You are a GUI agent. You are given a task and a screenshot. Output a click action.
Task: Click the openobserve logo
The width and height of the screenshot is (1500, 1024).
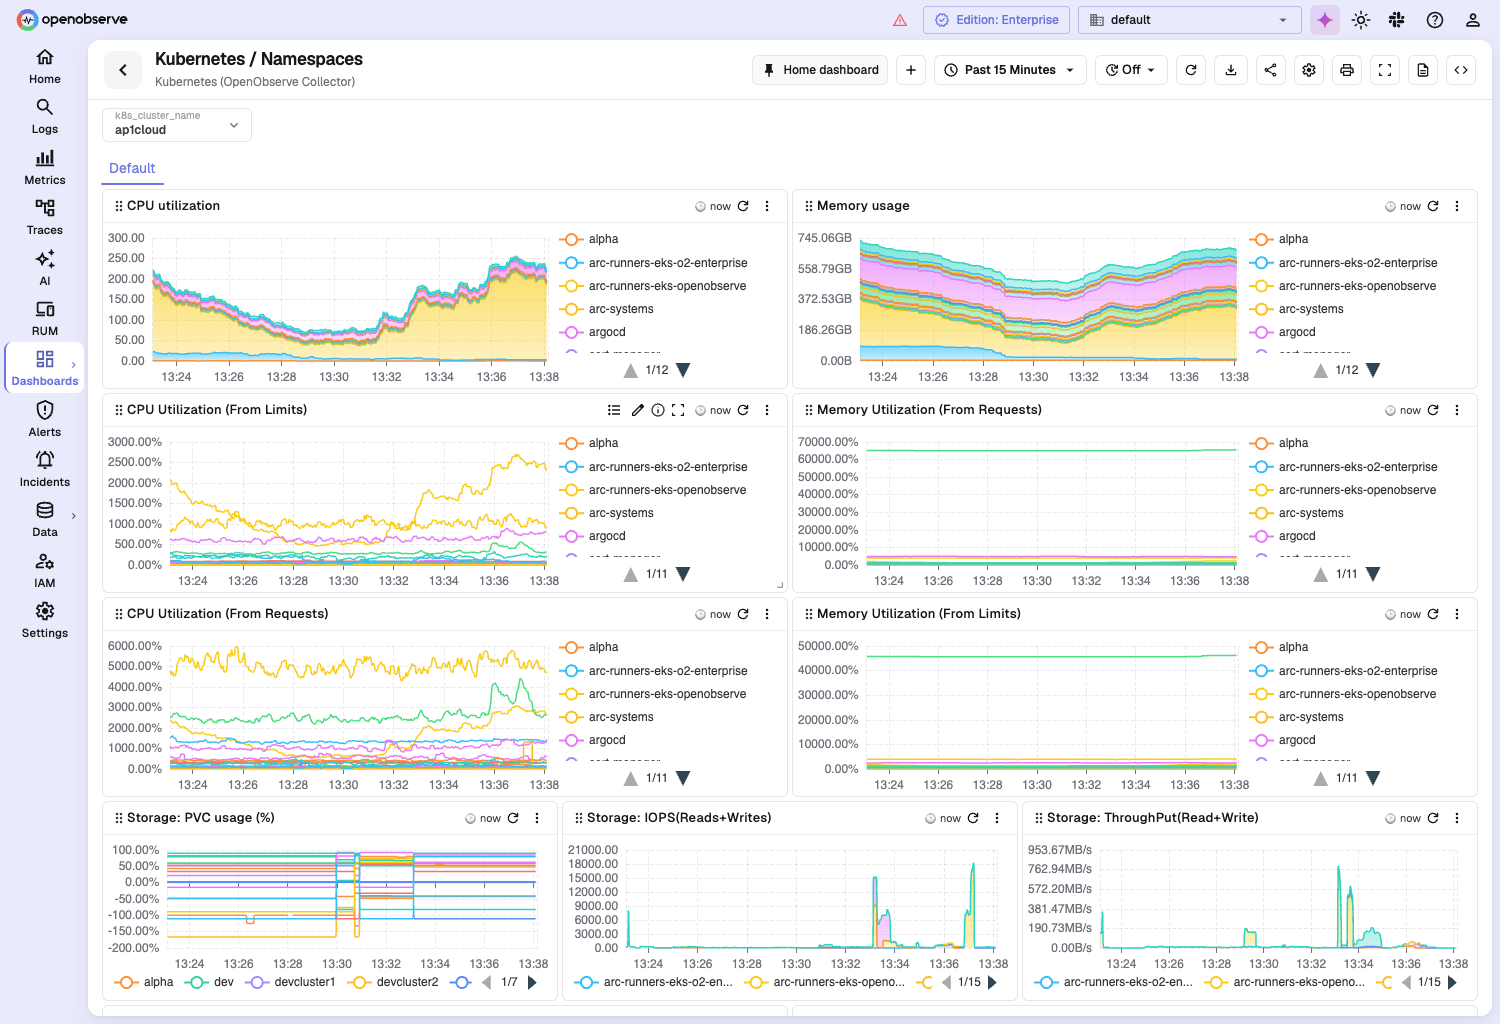click(72, 20)
